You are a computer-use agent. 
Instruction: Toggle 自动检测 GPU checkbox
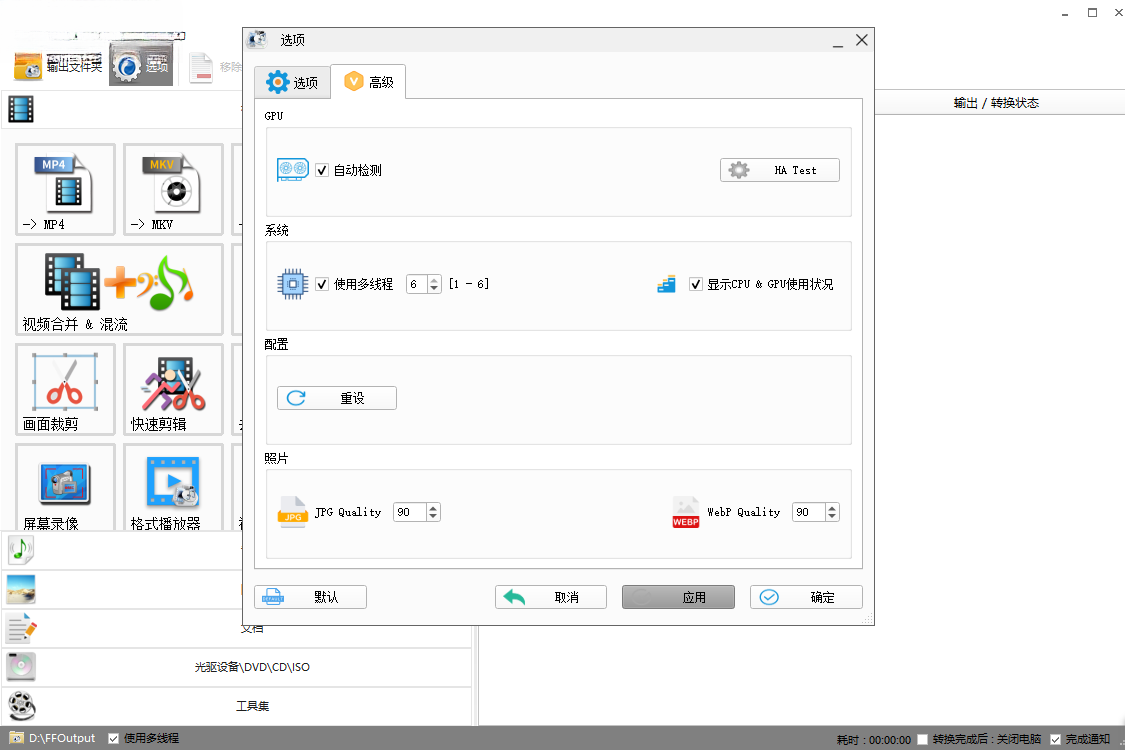[x=322, y=170]
